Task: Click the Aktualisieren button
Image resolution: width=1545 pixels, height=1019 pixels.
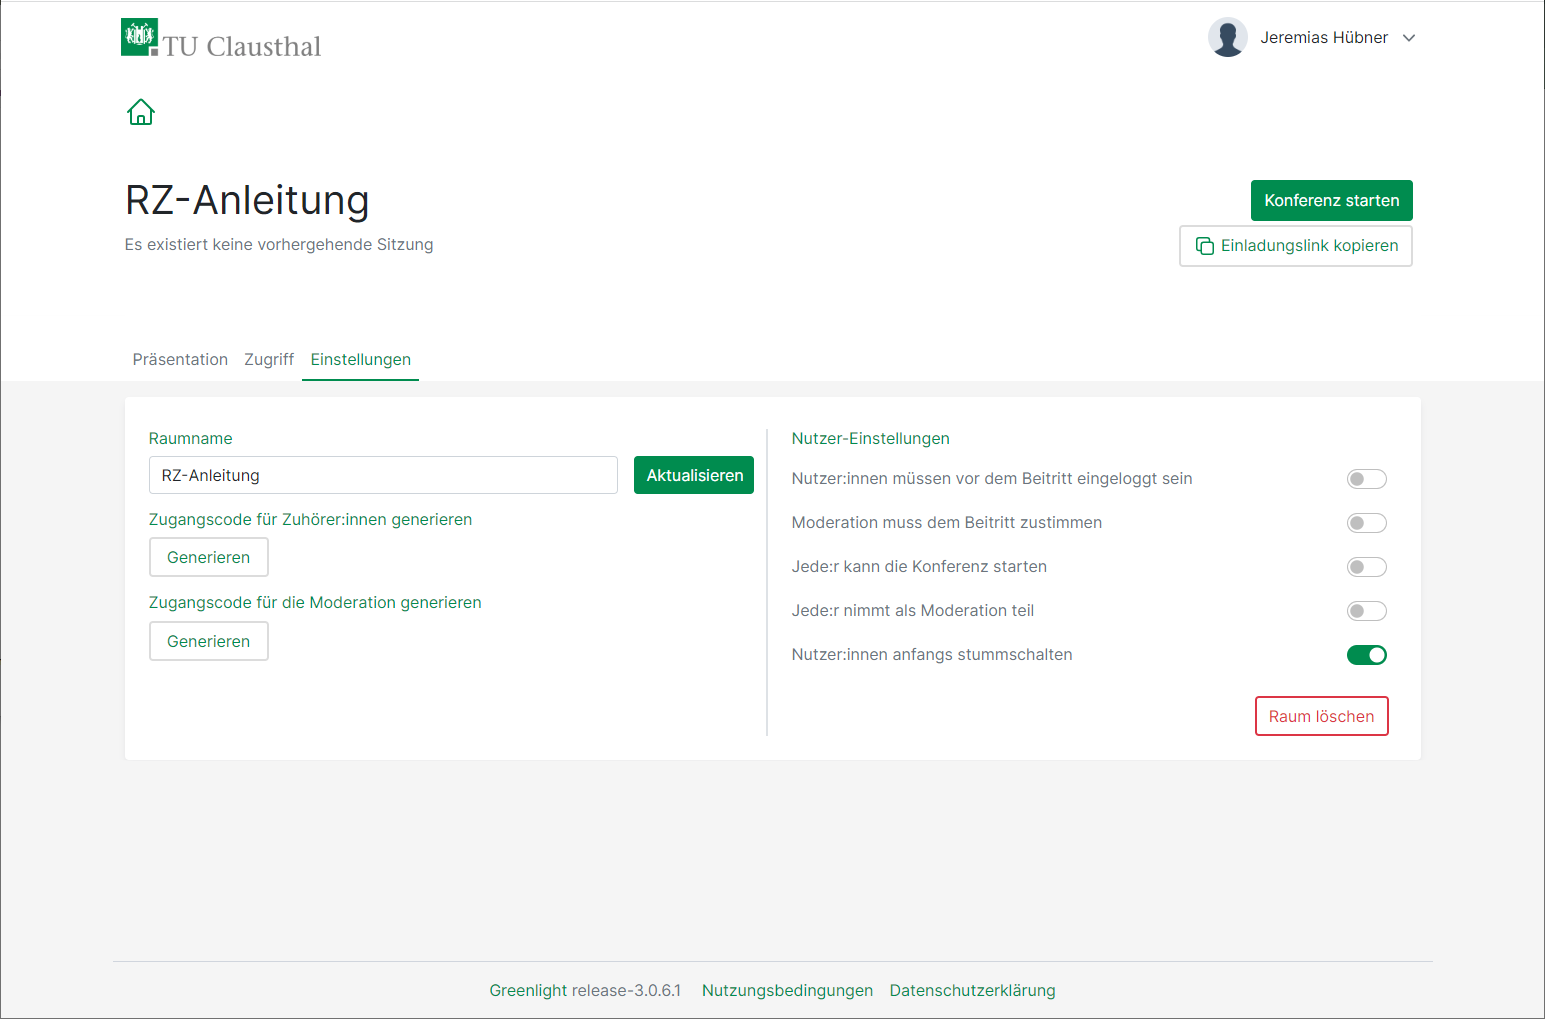Action: click(x=694, y=475)
